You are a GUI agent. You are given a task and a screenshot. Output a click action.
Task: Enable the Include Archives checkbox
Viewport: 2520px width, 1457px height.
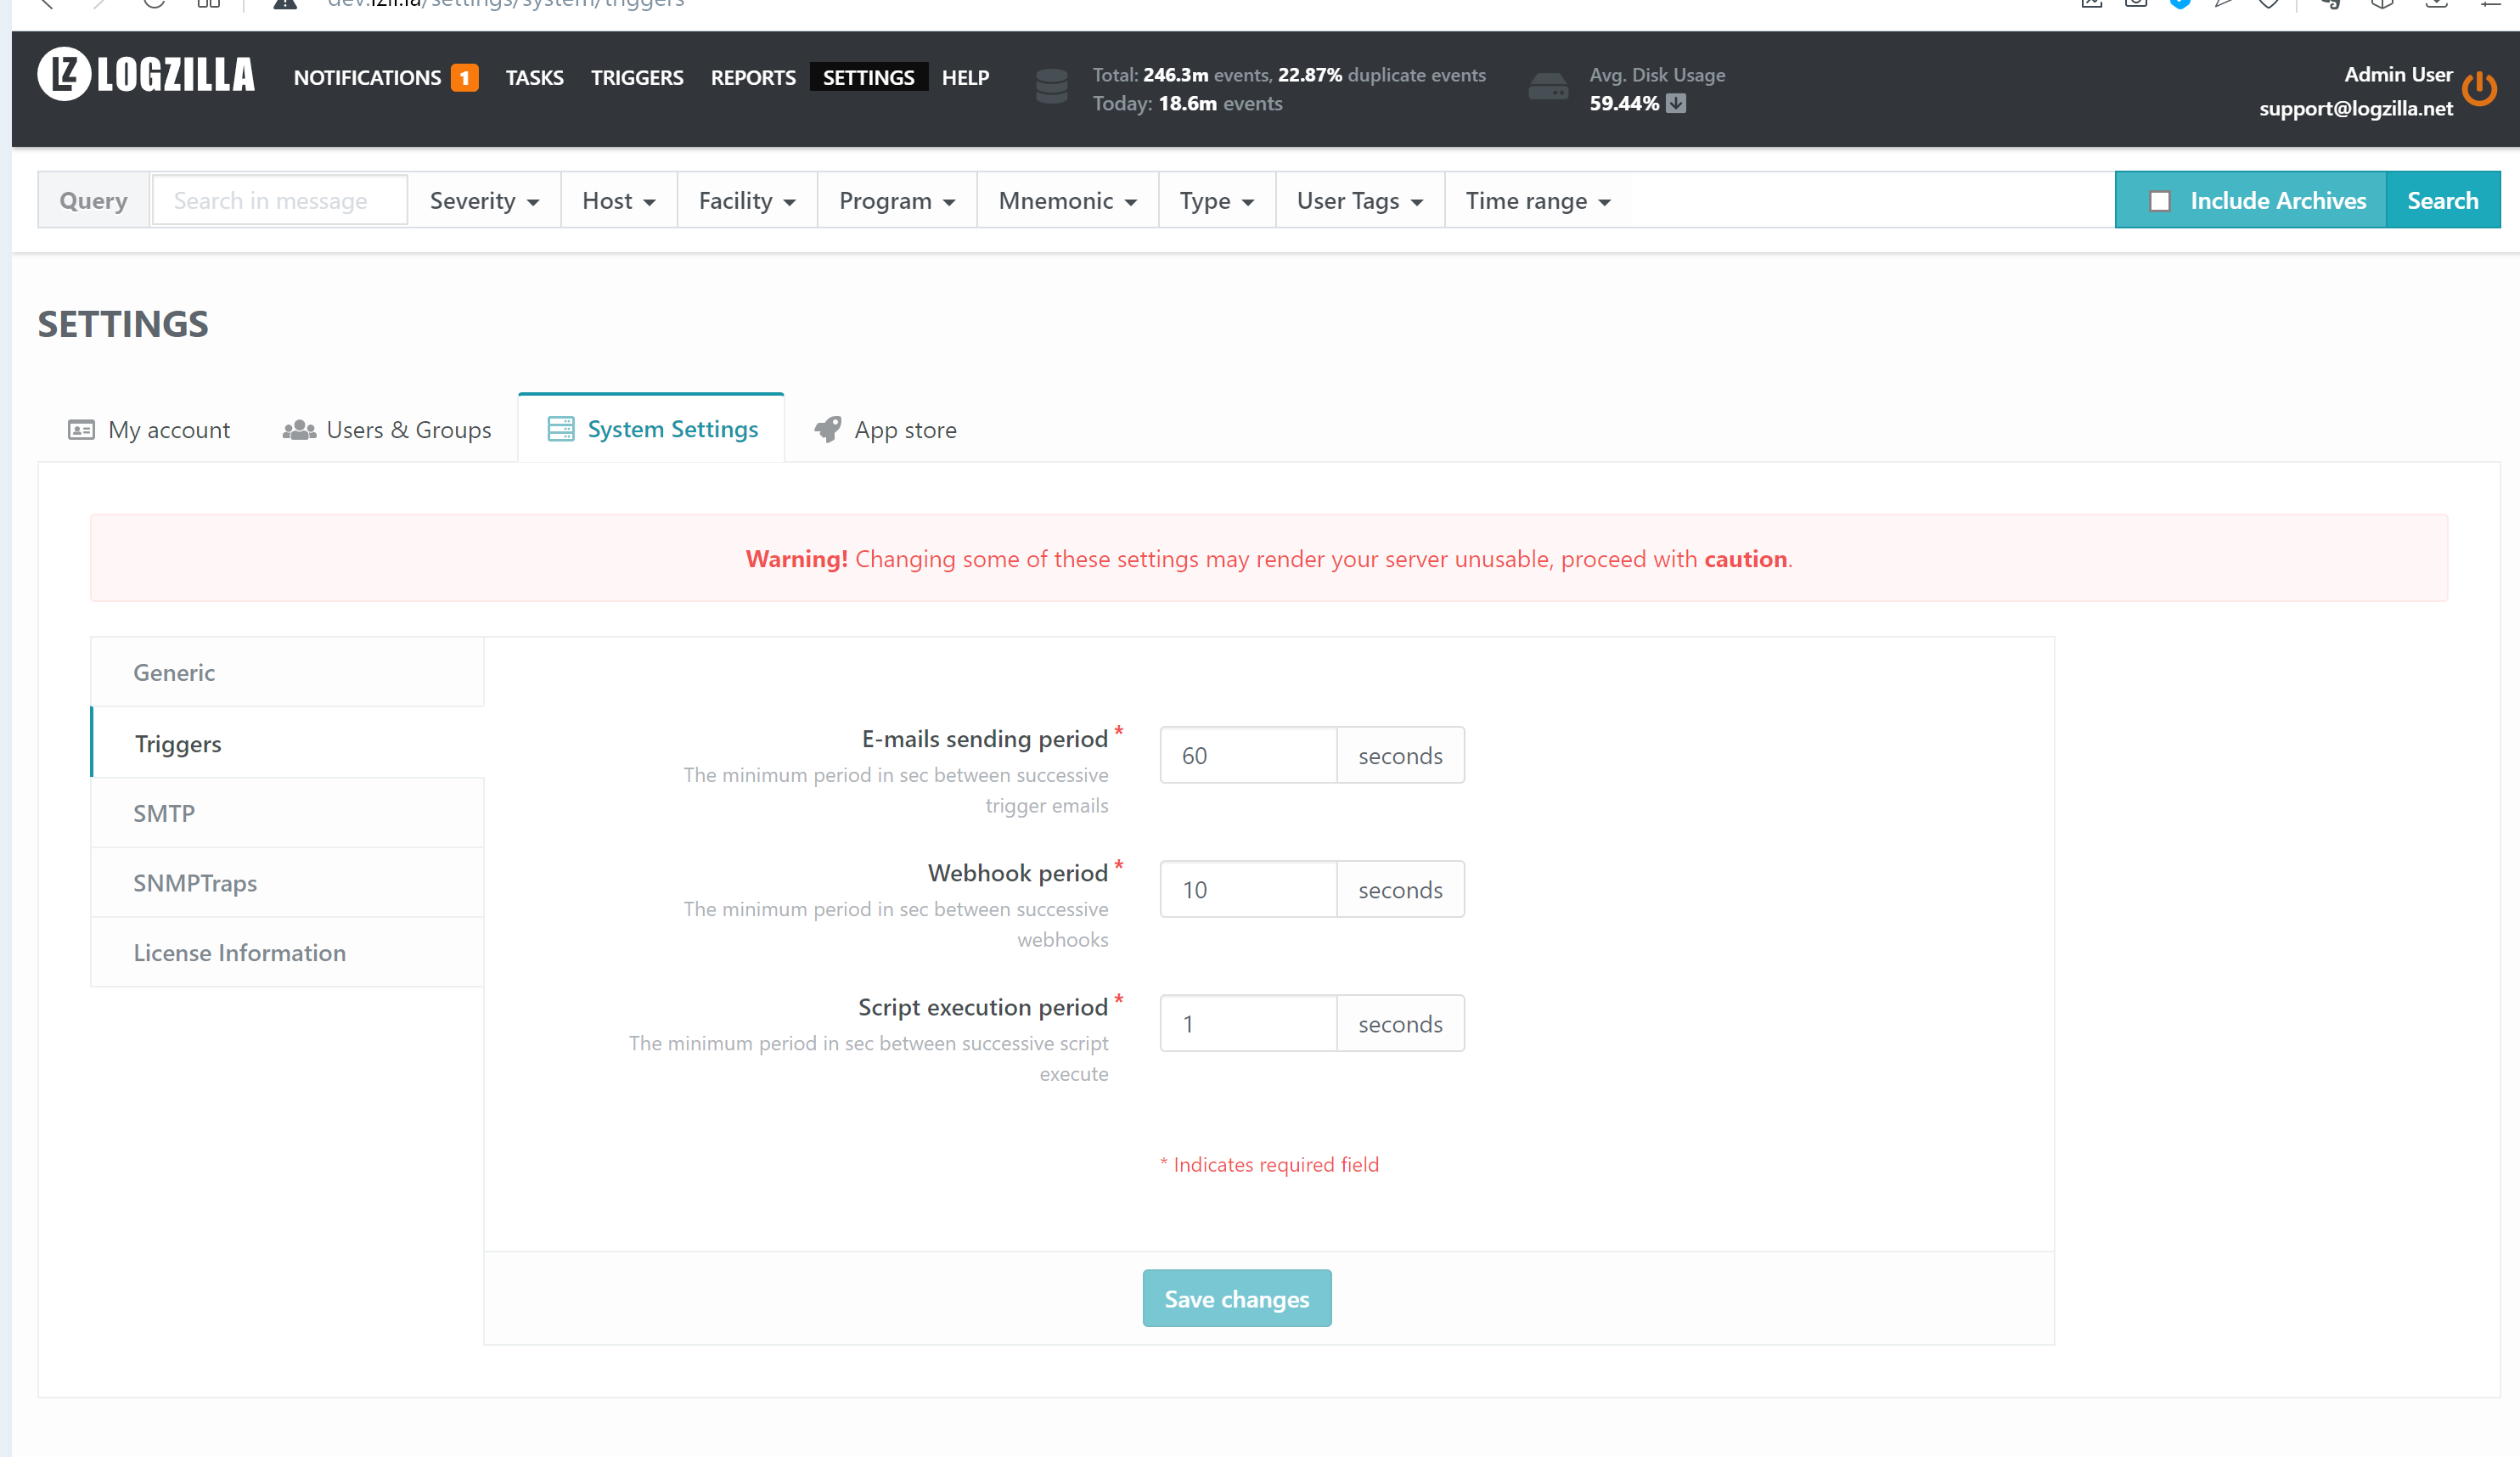pos(2159,201)
